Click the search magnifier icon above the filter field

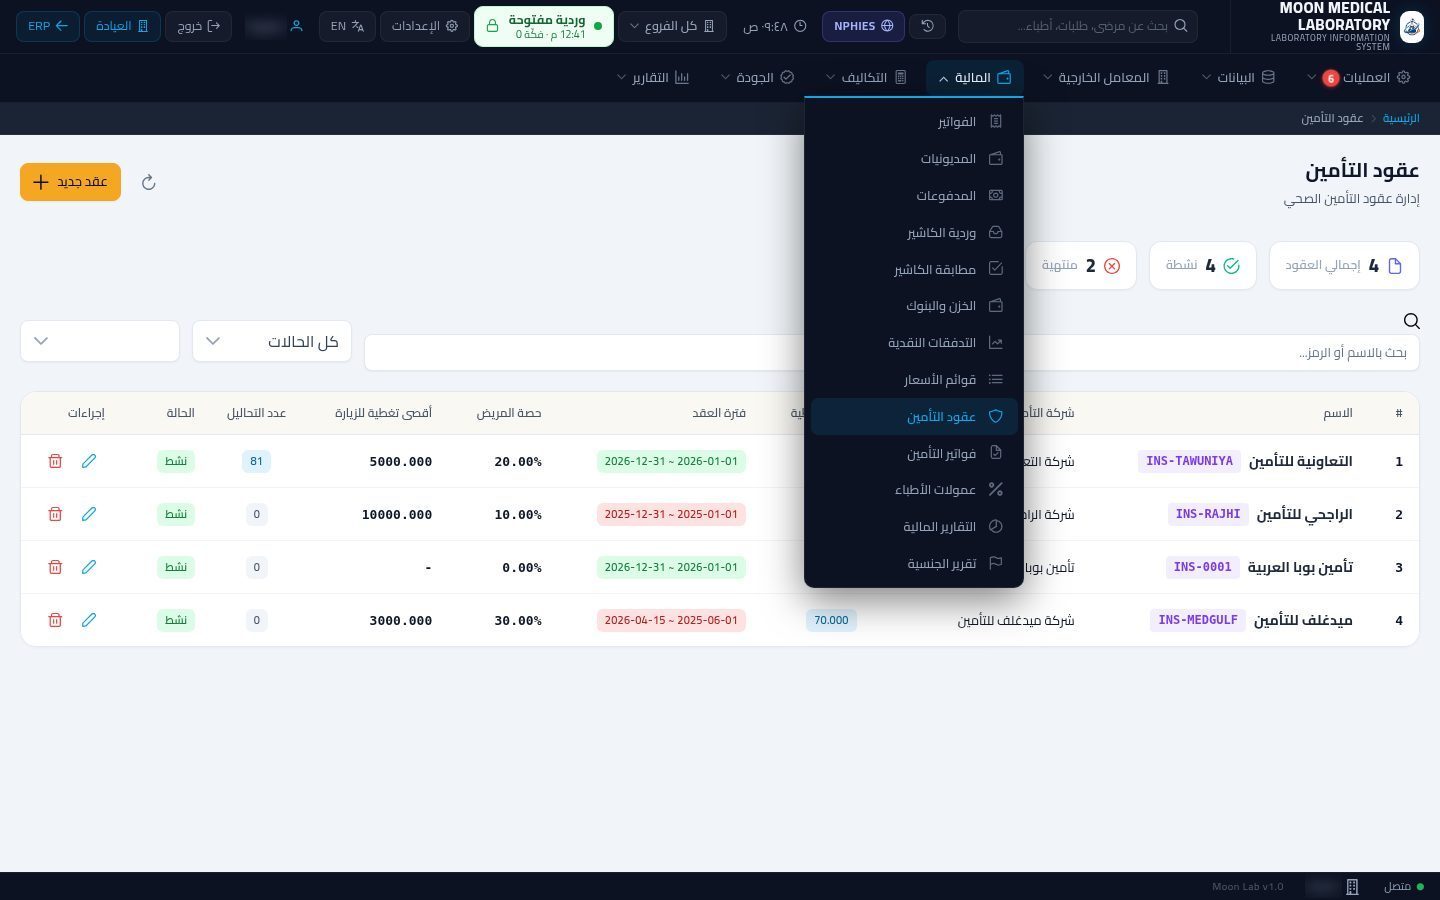pos(1411,321)
